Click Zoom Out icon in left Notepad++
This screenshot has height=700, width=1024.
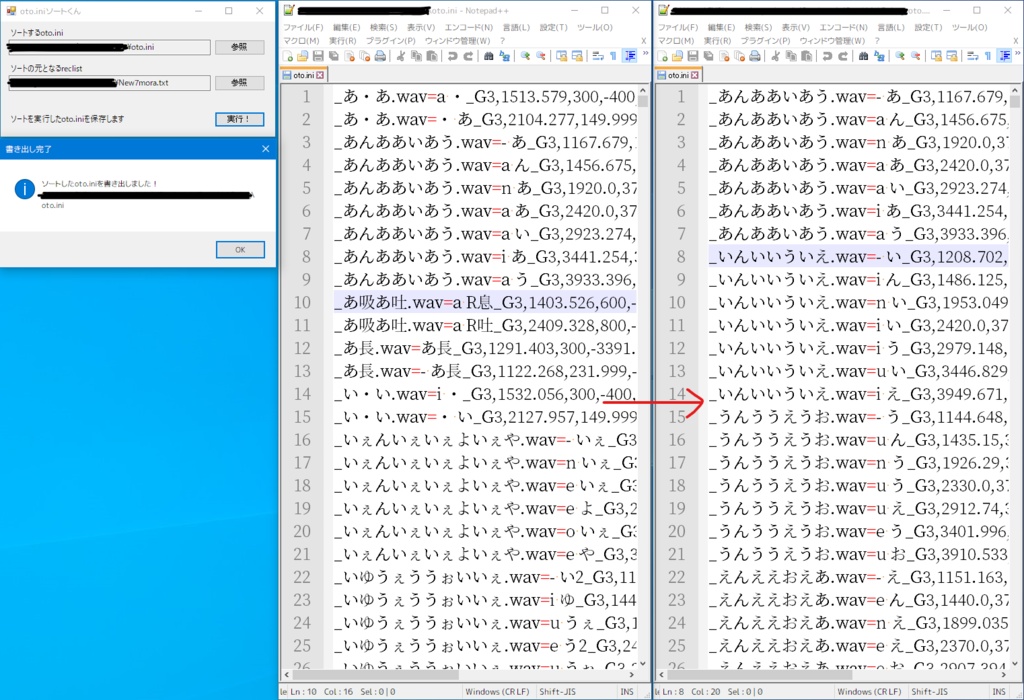[541, 56]
